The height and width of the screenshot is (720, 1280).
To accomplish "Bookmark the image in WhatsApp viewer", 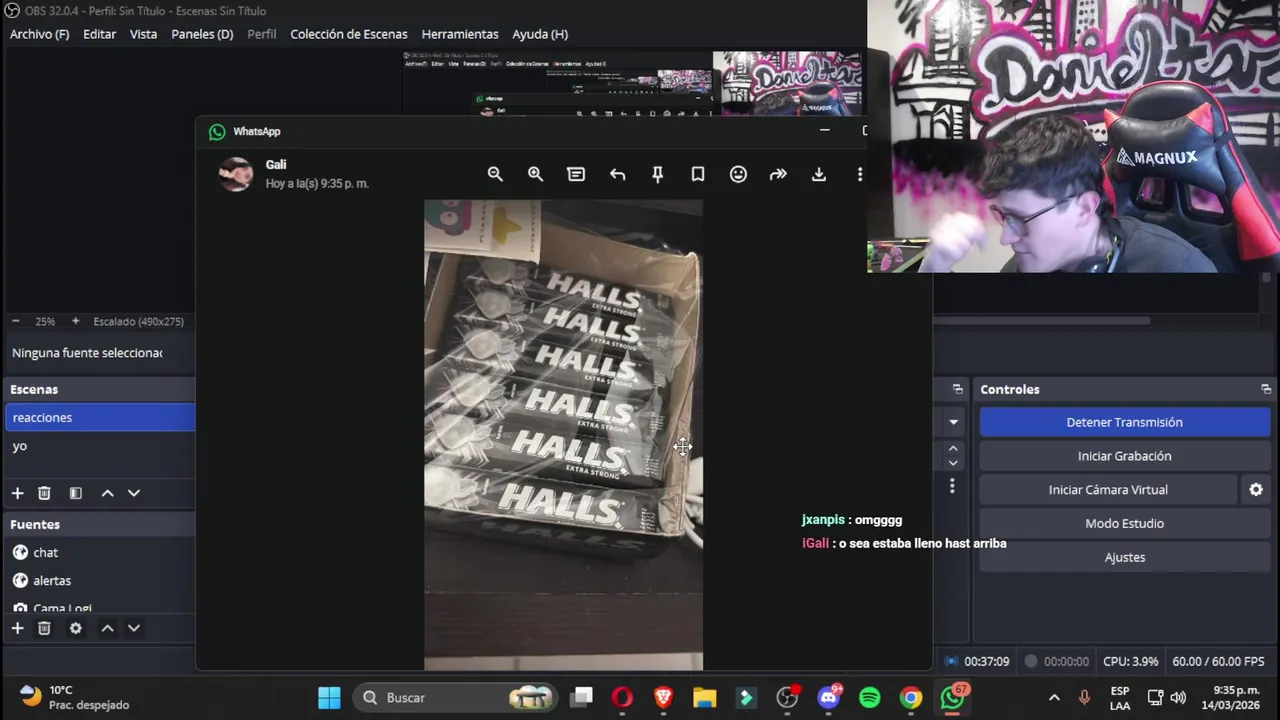I will pos(698,174).
